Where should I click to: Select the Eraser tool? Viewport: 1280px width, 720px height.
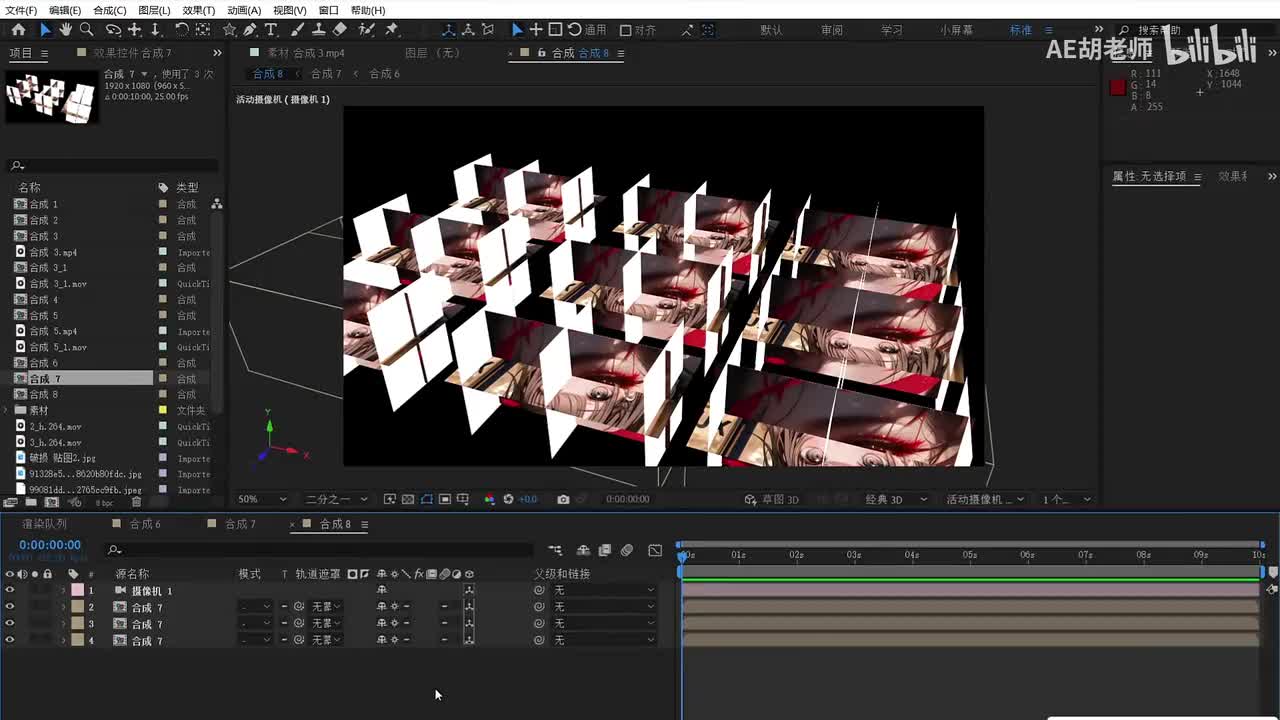tap(339, 30)
